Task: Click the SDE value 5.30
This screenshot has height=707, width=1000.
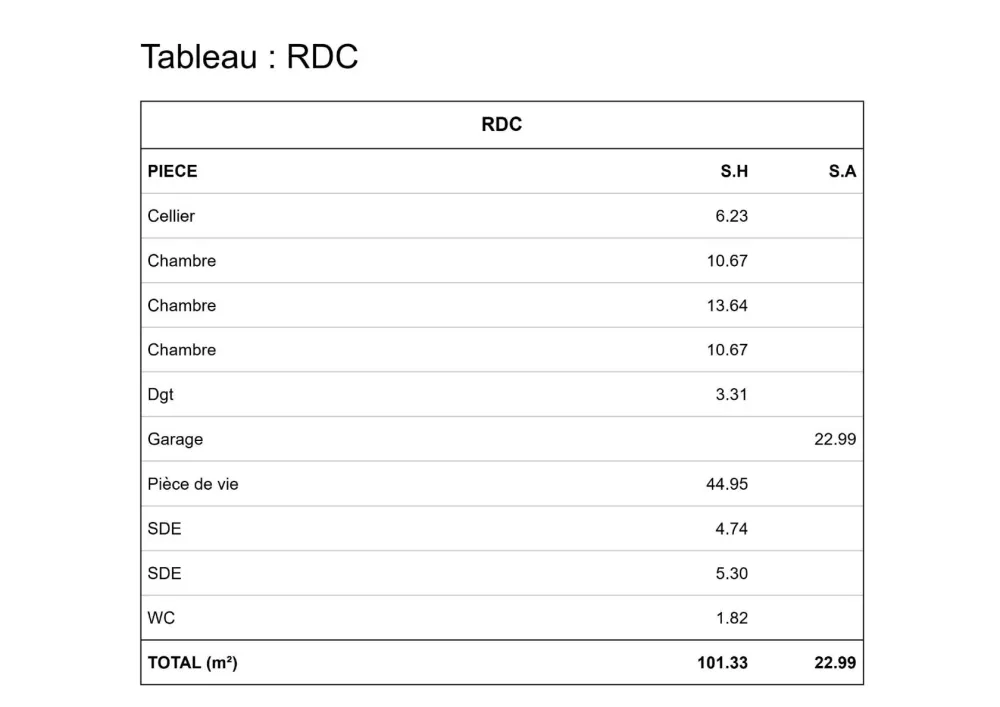Action: [x=732, y=573]
